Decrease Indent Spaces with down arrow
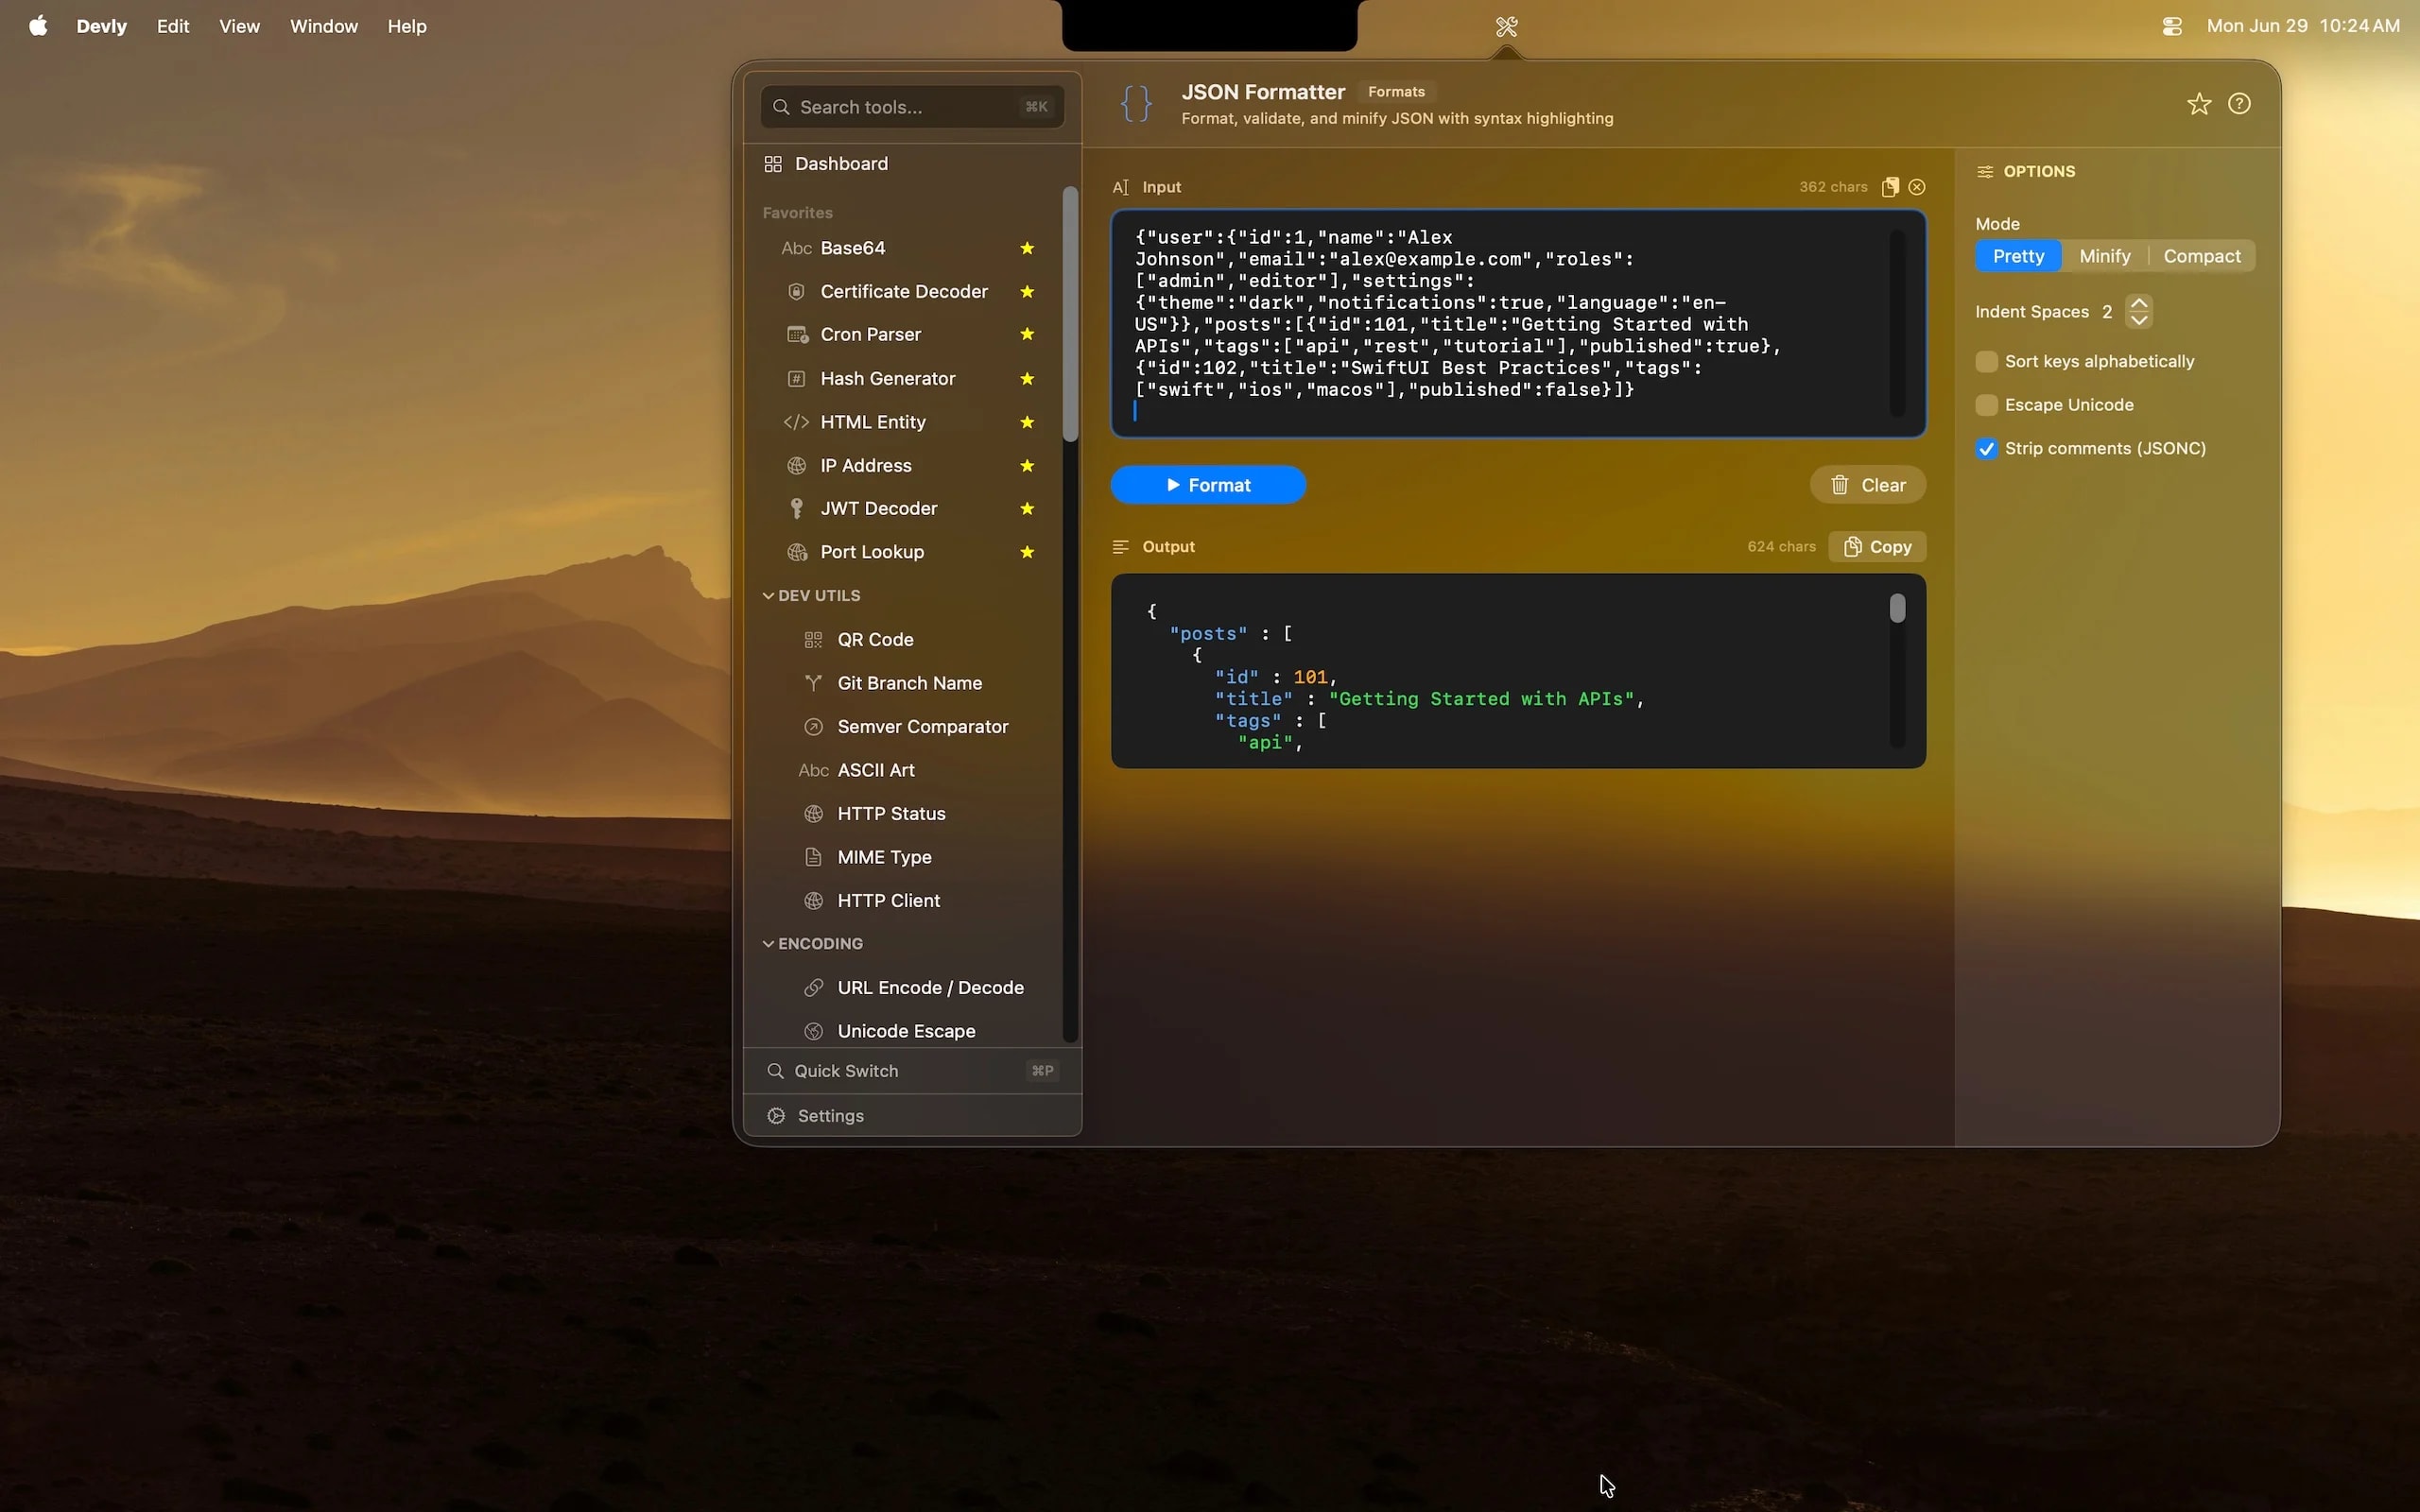2420x1512 pixels. [x=2138, y=320]
